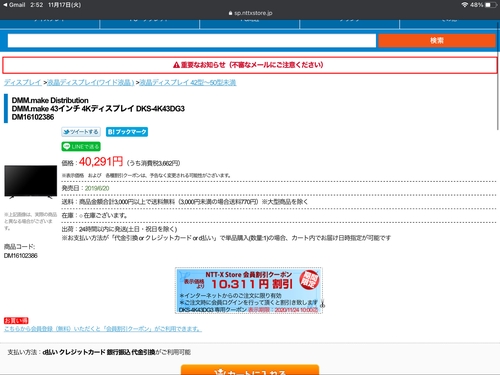Open 液晶ディスプレイ 42型~50型未満 breadcrumb link
The image size is (500, 375).
coord(188,82)
